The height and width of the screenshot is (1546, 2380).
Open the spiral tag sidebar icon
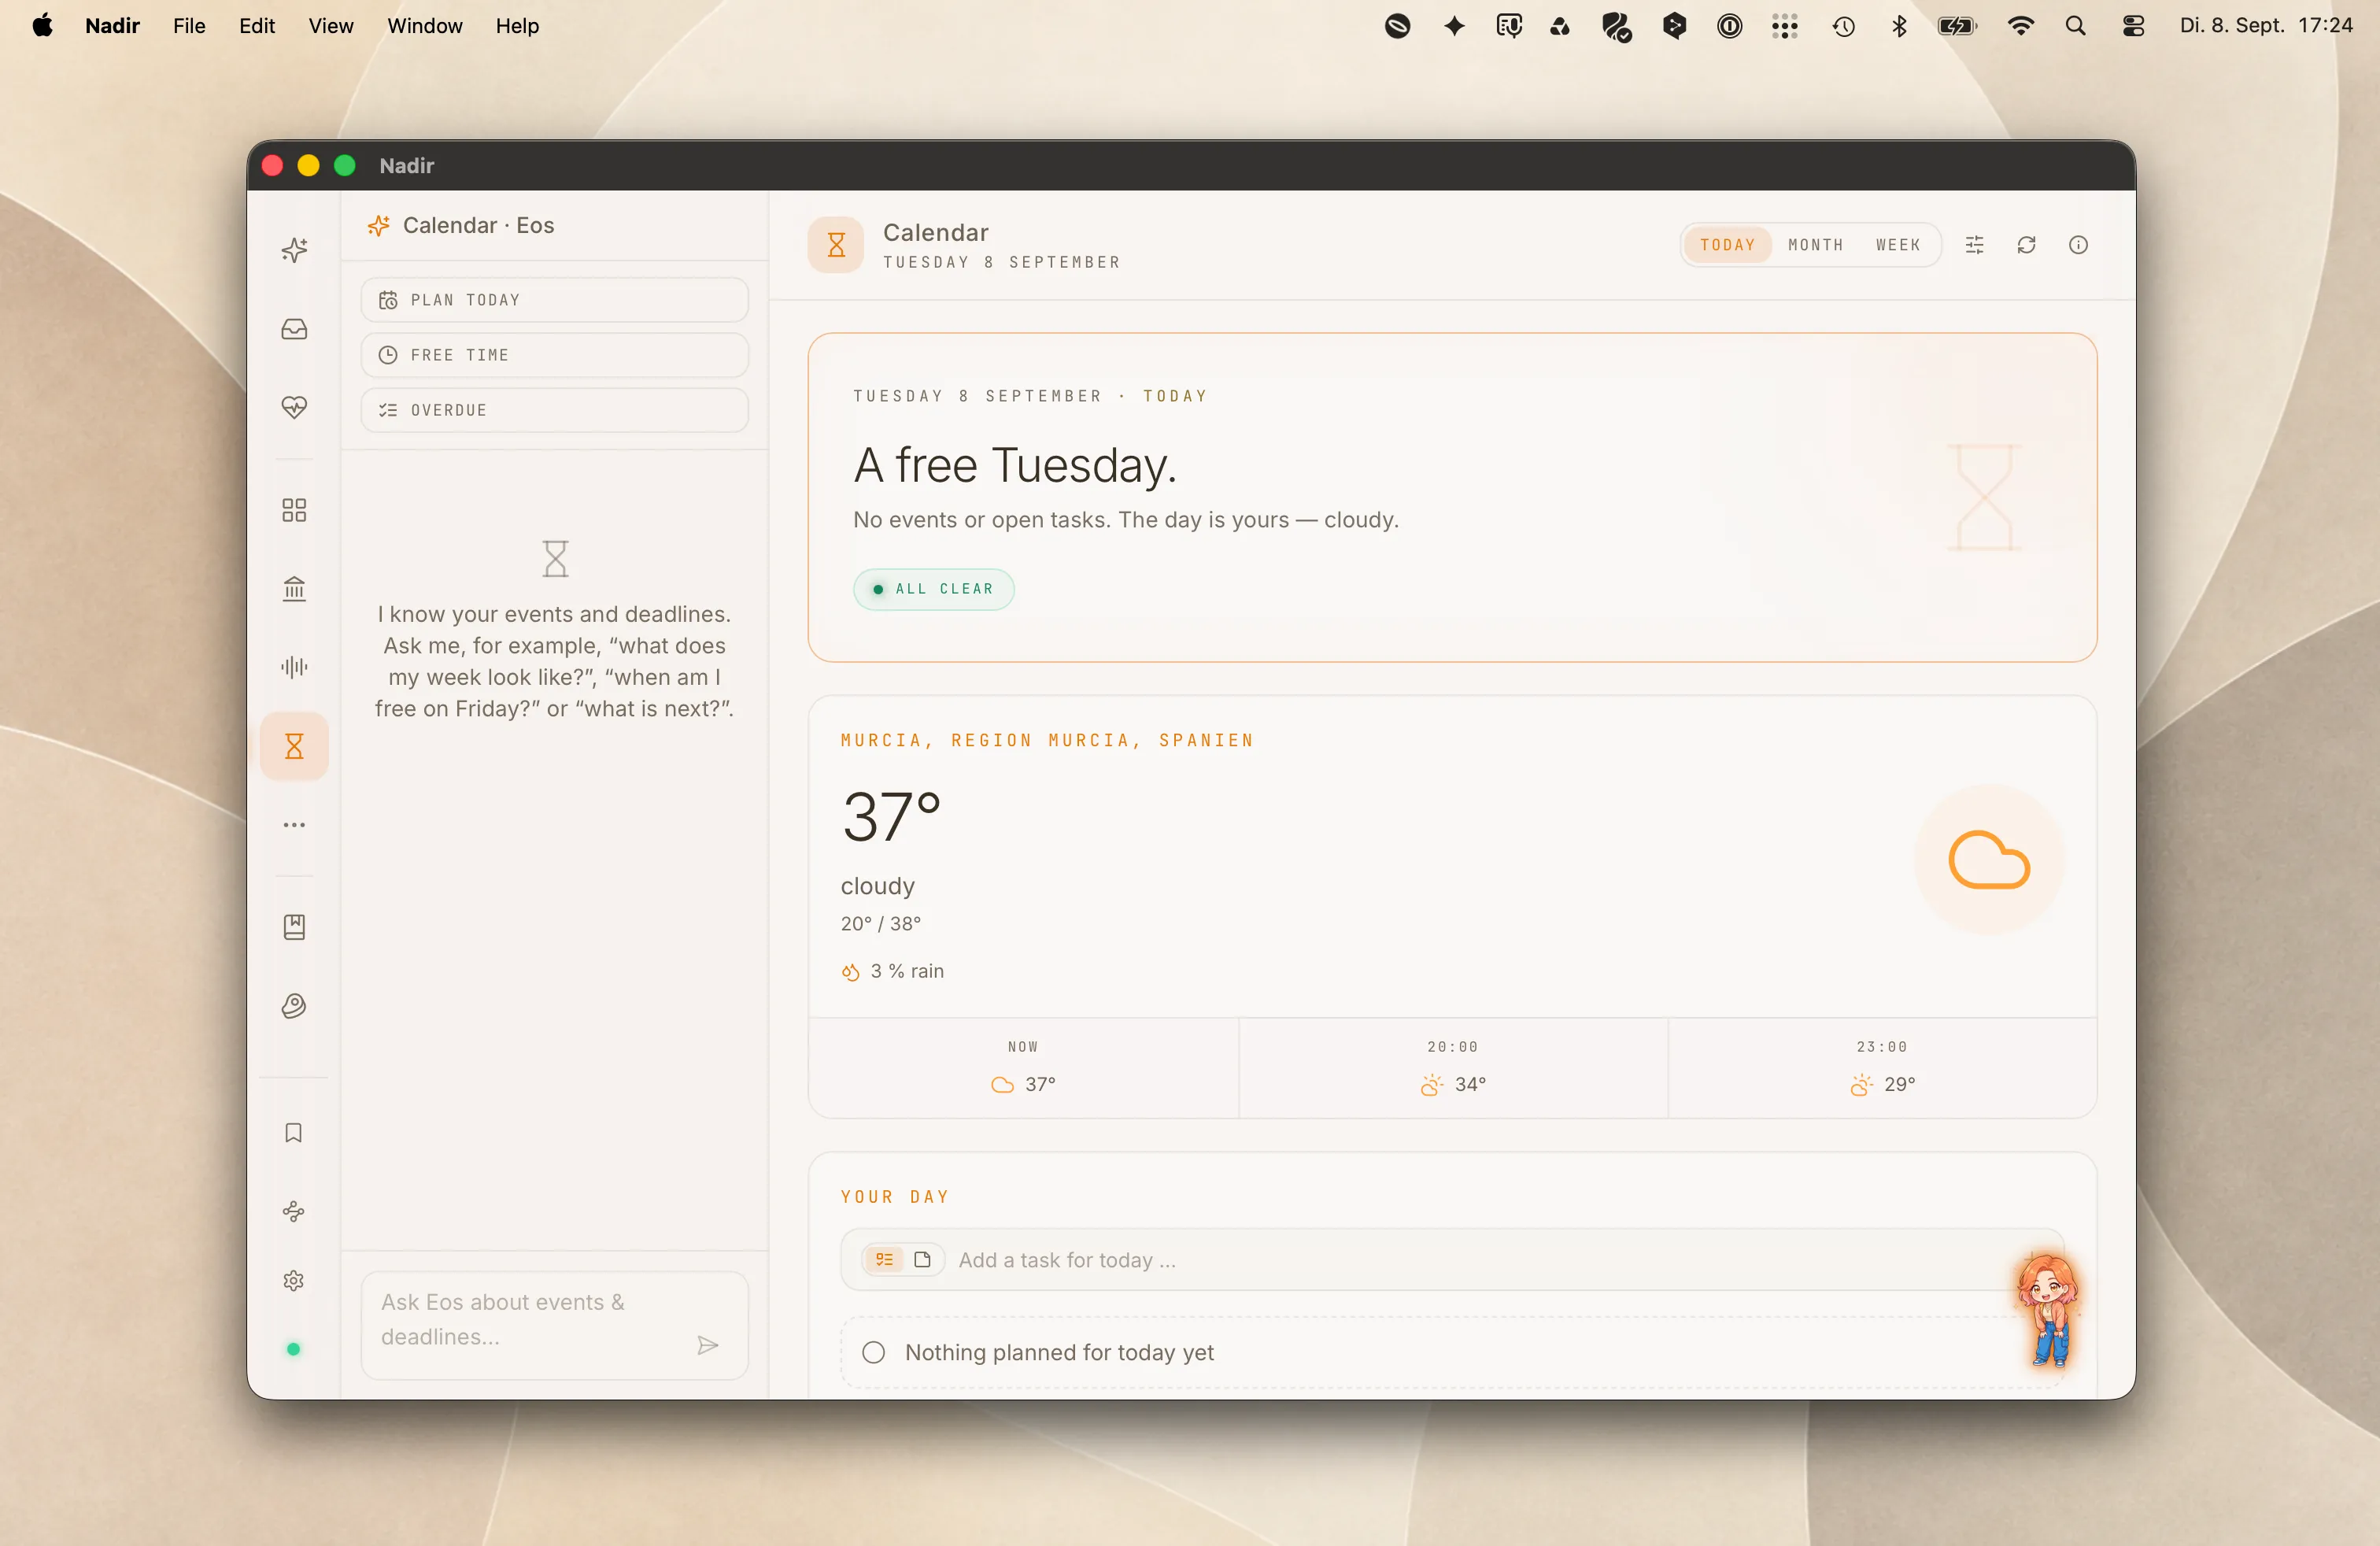coord(294,1006)
